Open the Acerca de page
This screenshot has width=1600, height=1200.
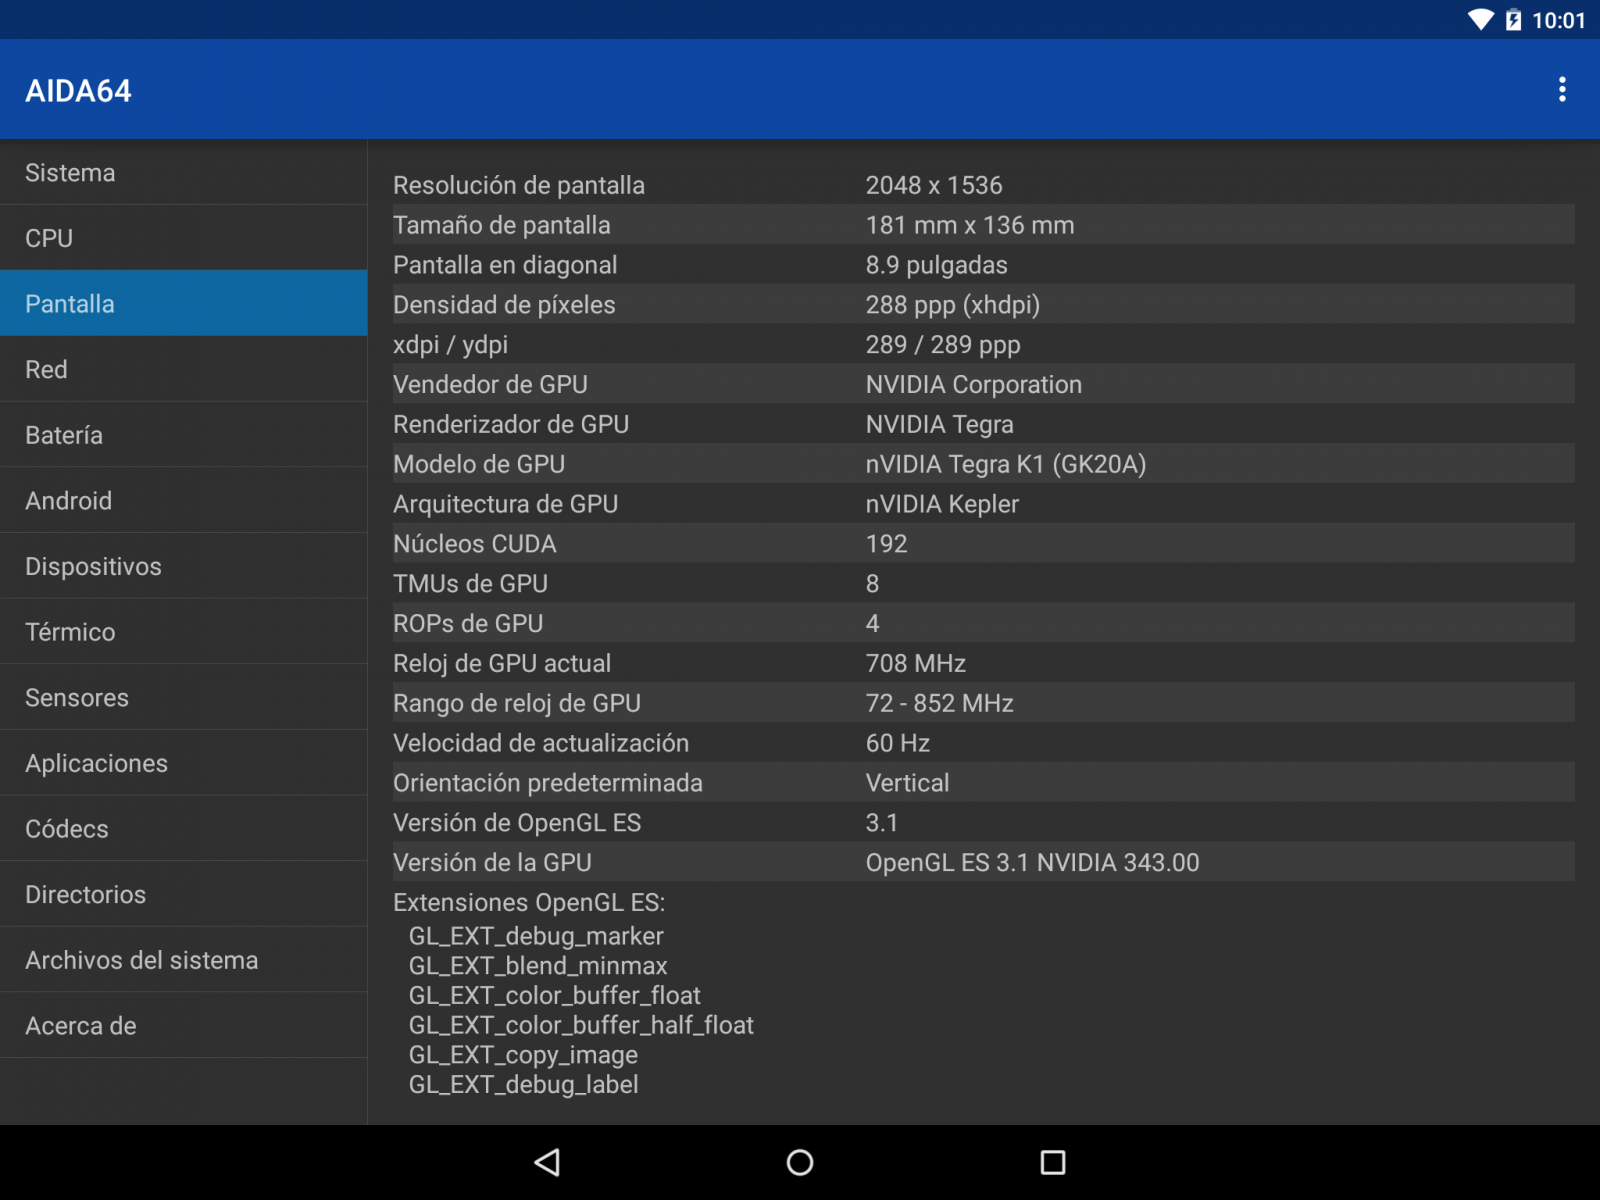pyautogui.click(x=183, y=1026)
